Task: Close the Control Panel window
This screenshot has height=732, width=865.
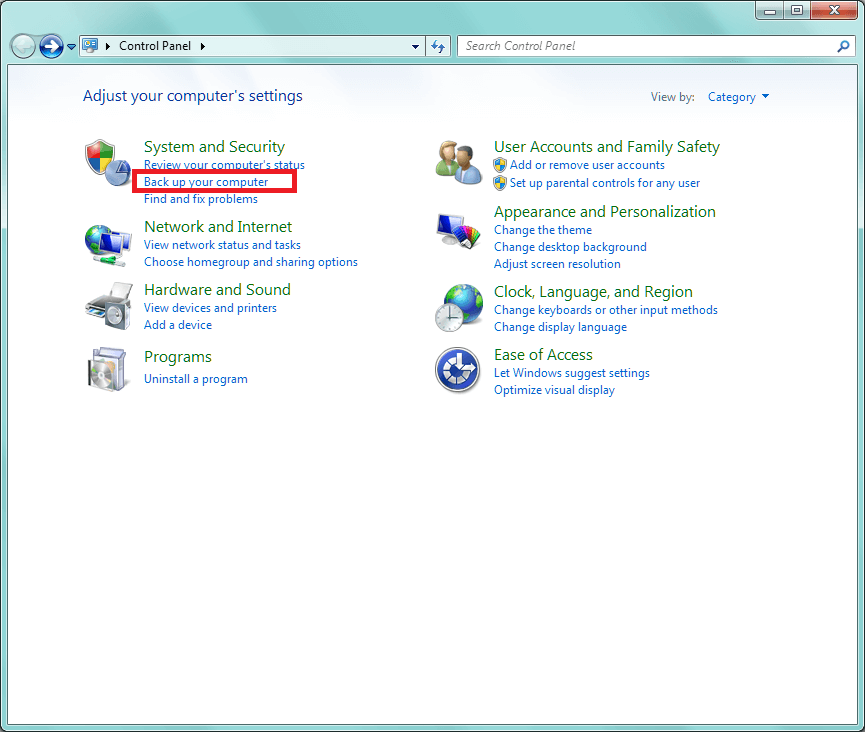Action: 834,10
